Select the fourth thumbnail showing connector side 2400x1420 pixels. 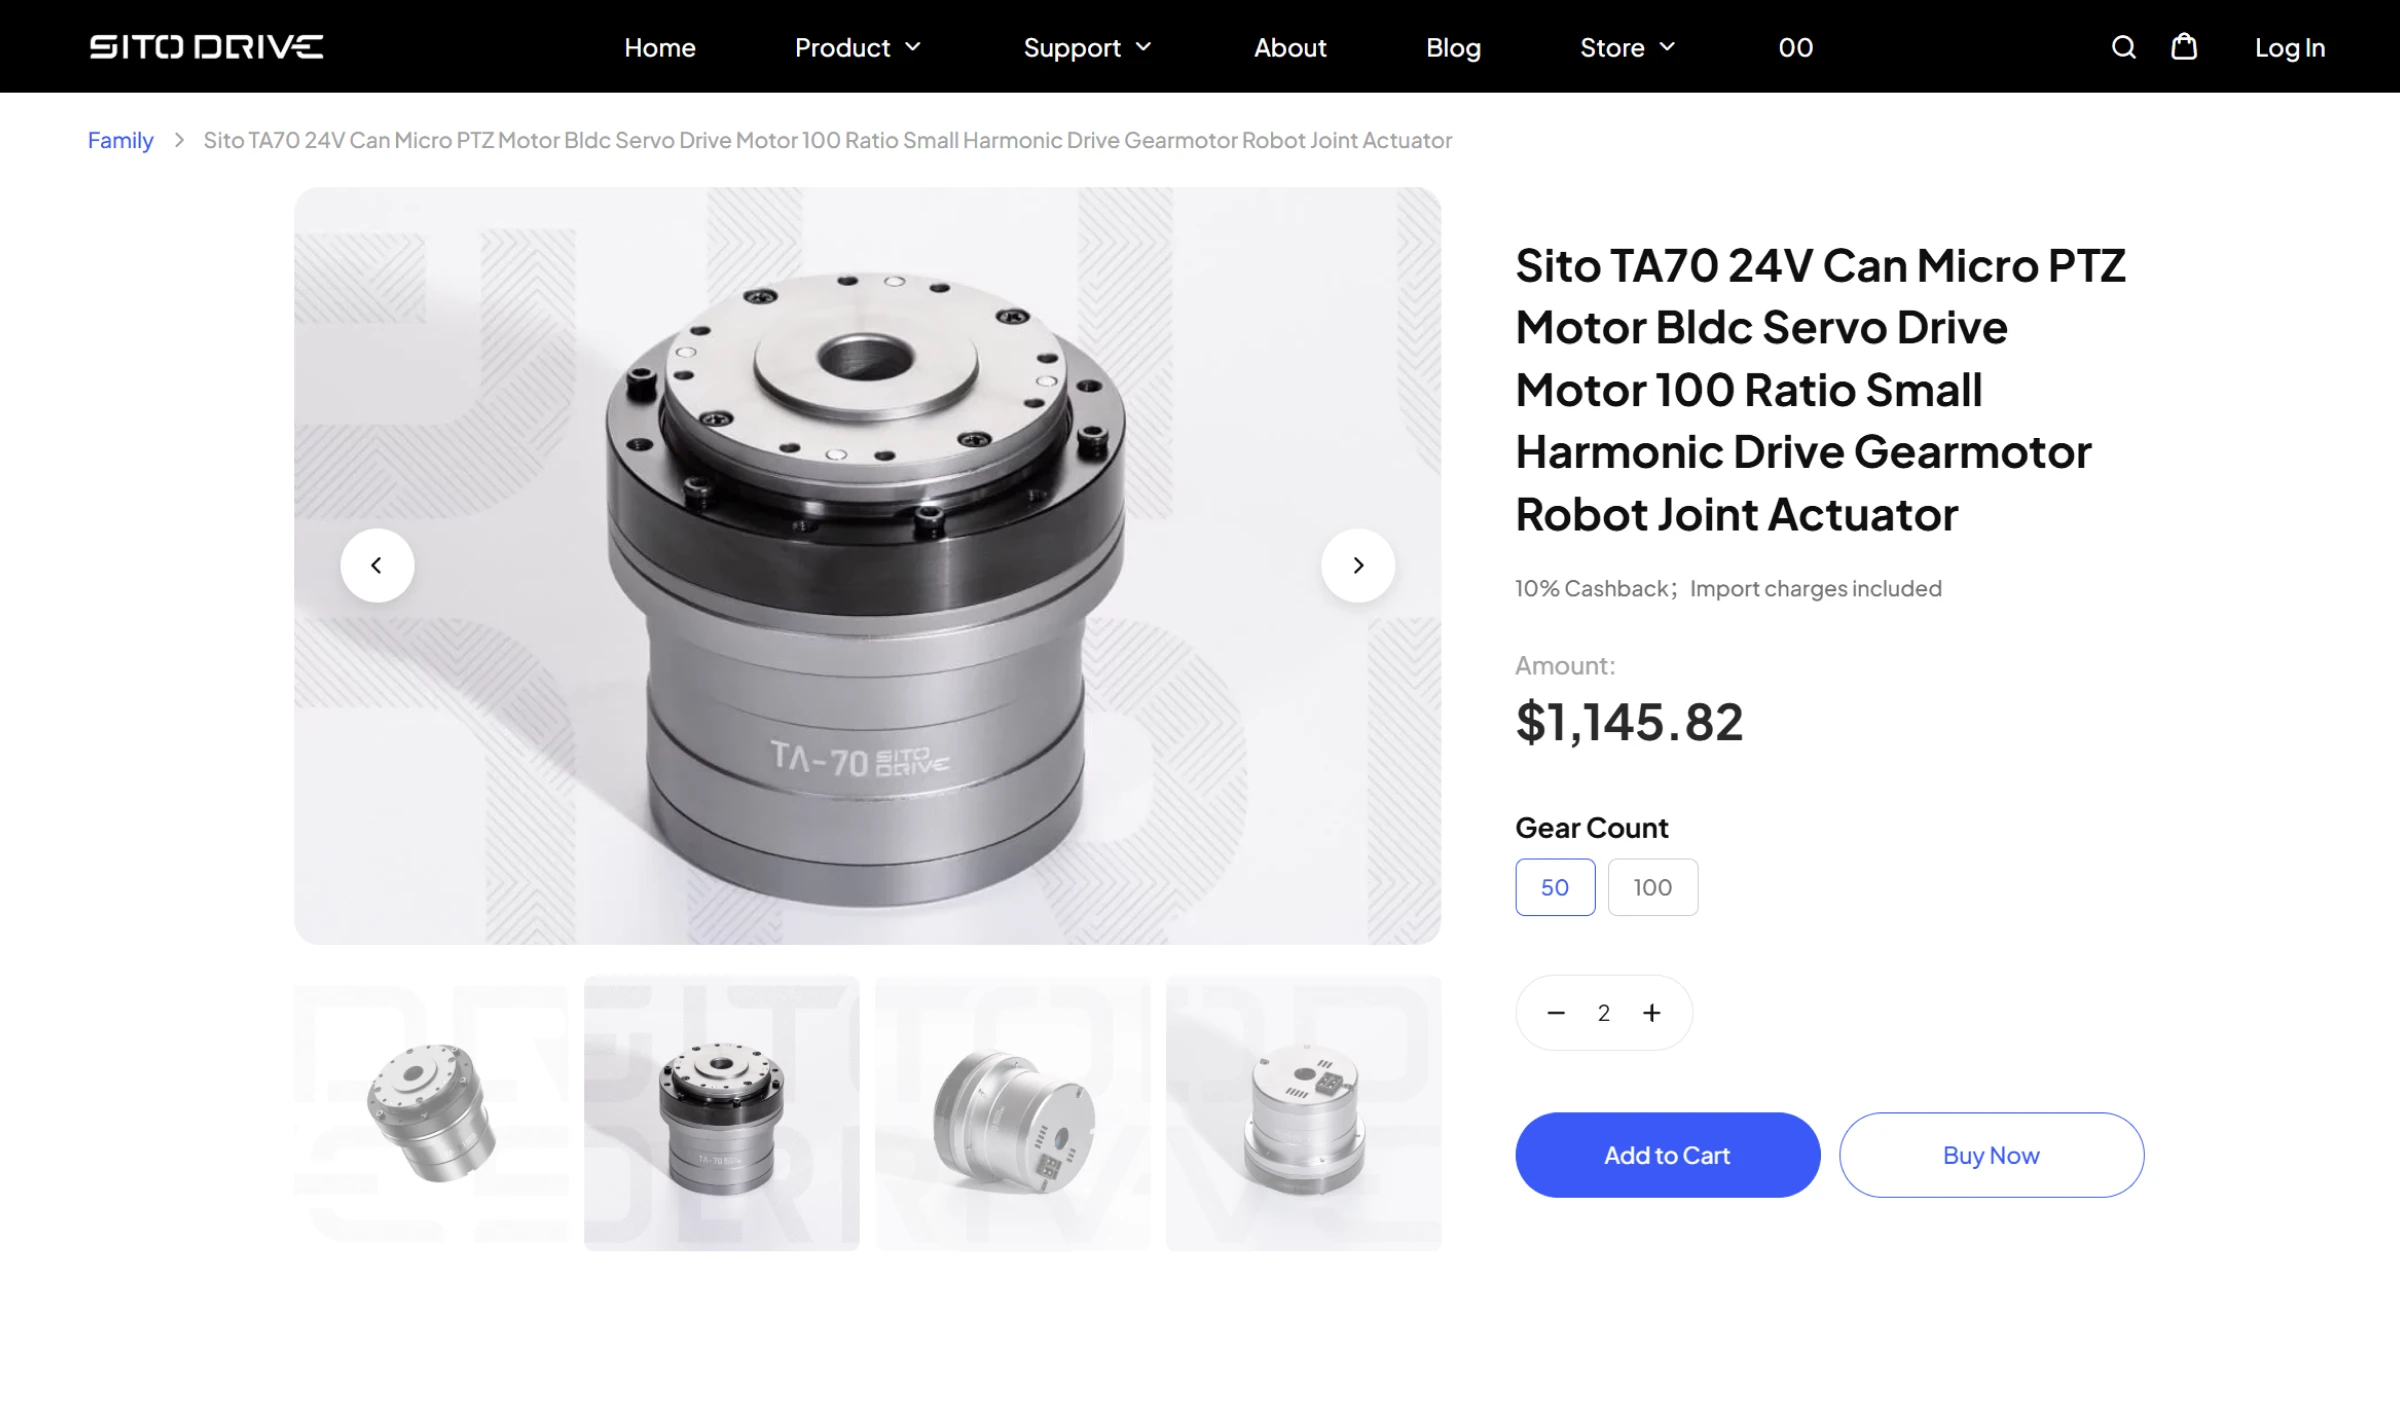[x=1304, y=1113]
